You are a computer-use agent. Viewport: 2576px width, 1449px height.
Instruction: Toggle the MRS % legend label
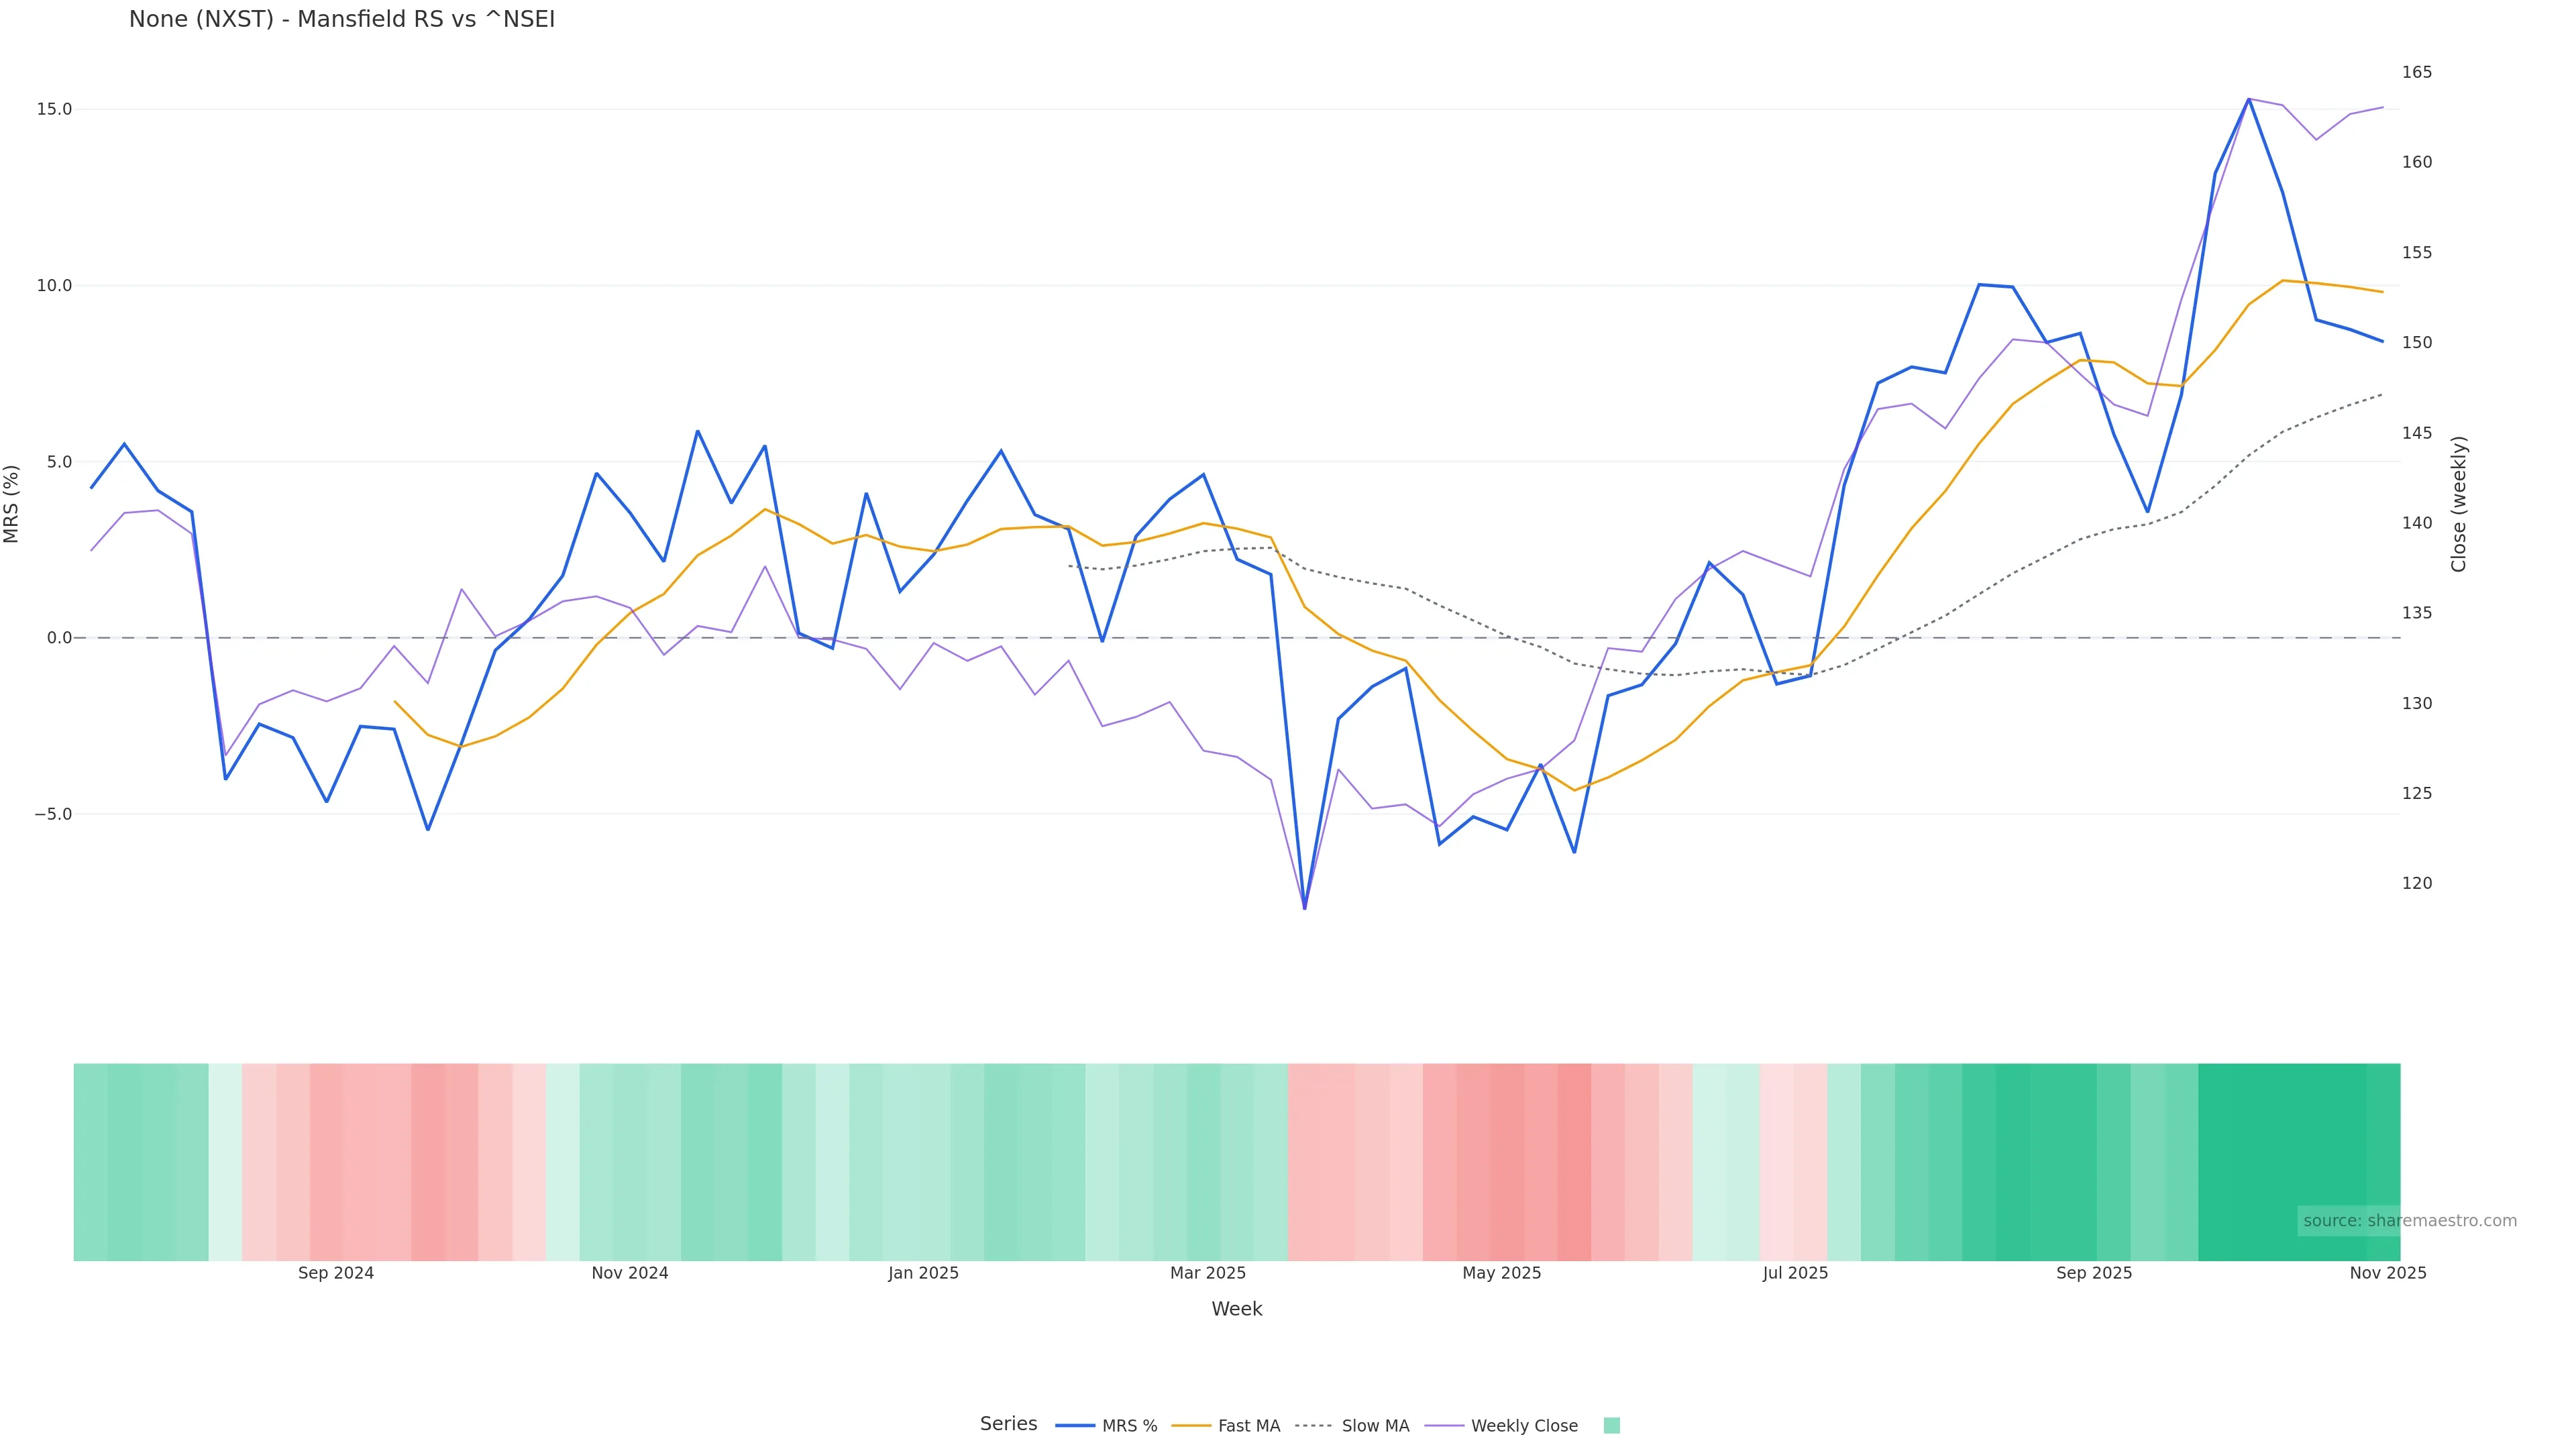(x=1129, y=1426)
